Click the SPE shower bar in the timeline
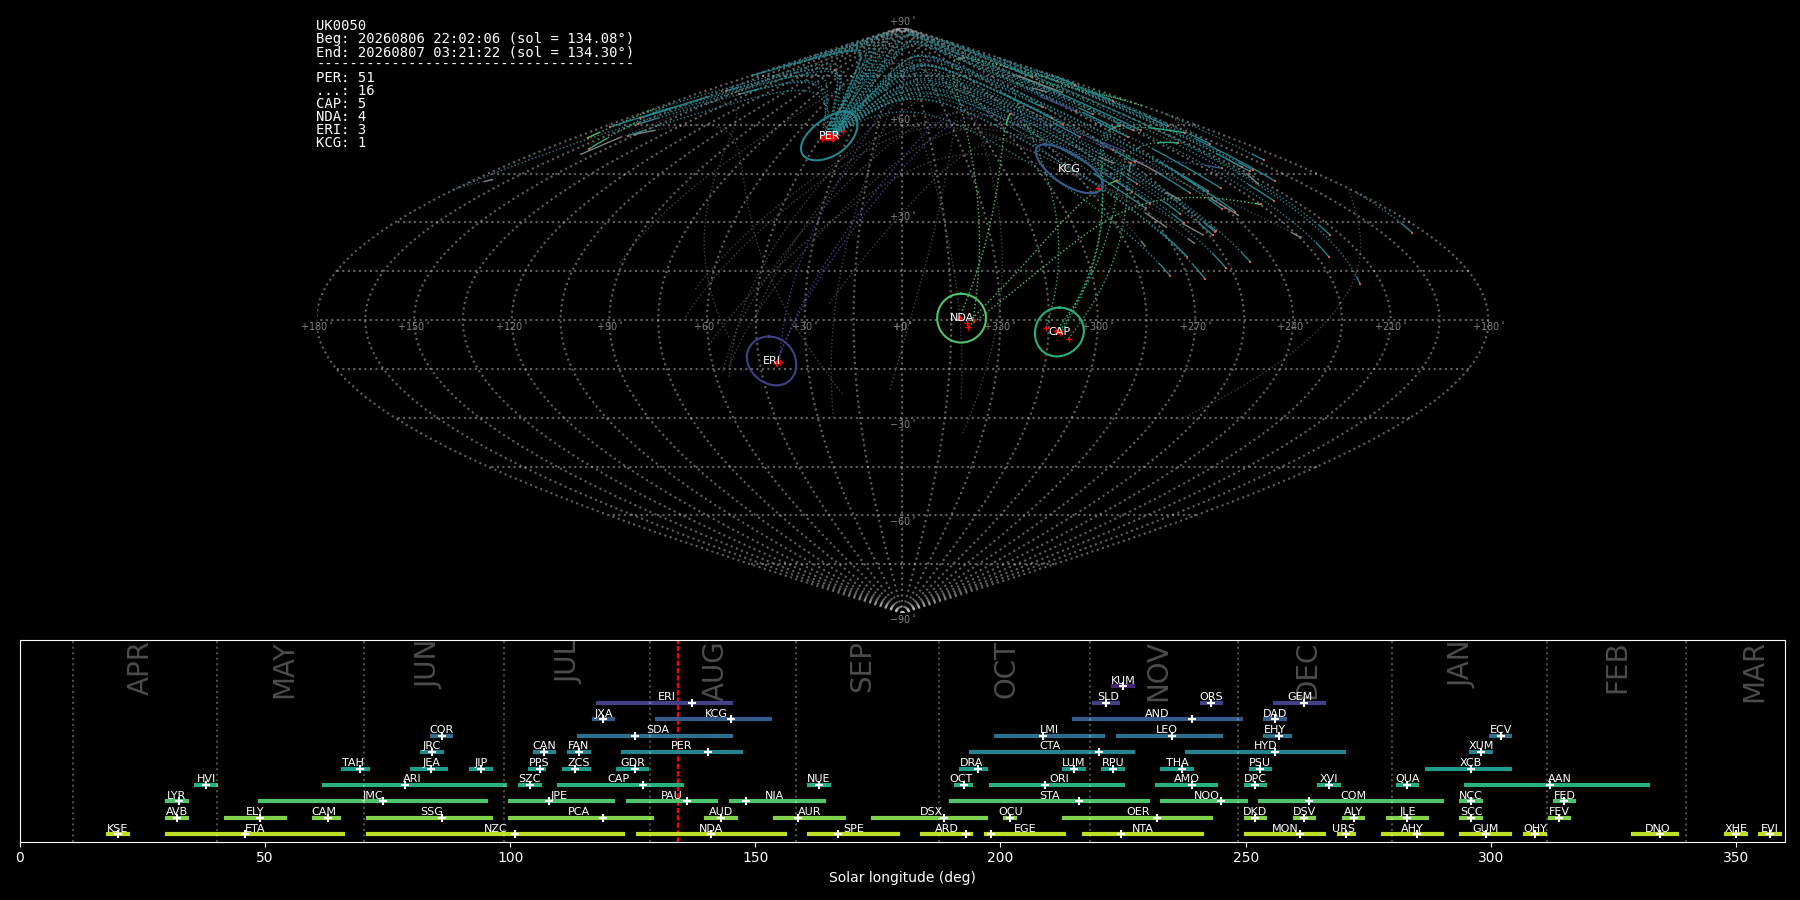Image resolution: width=1800 pixels, height=900 pixels. (x=853, y=834)
